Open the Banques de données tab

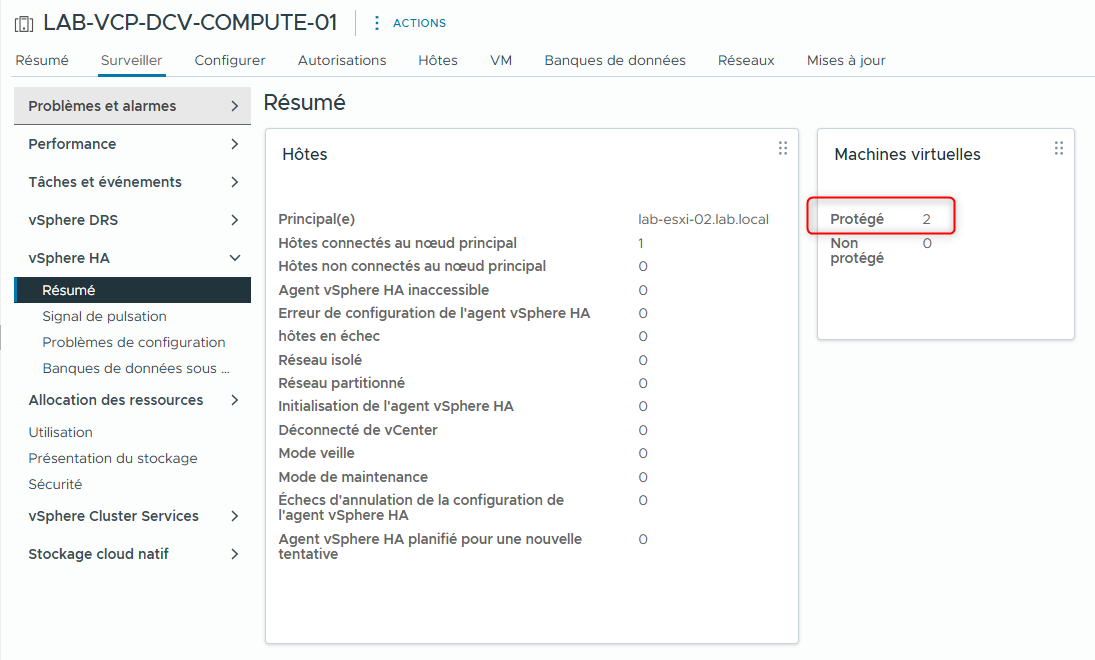pyautogui.click(x=615, y=60)
